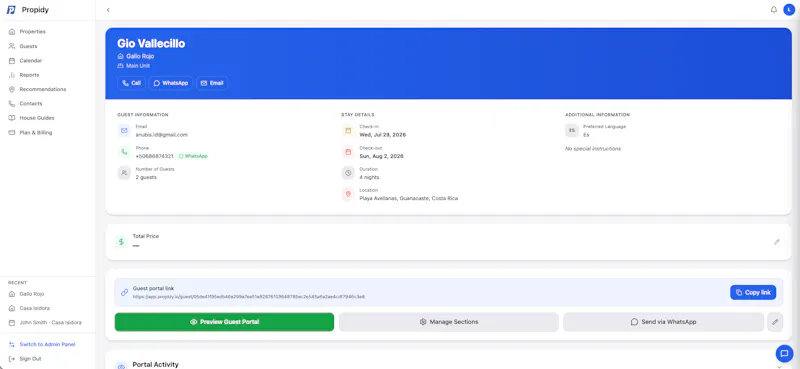Viewport: 800px width, 369px height.
Task: Click the email envelope icon in Guest Information
Action: [123, 131]
